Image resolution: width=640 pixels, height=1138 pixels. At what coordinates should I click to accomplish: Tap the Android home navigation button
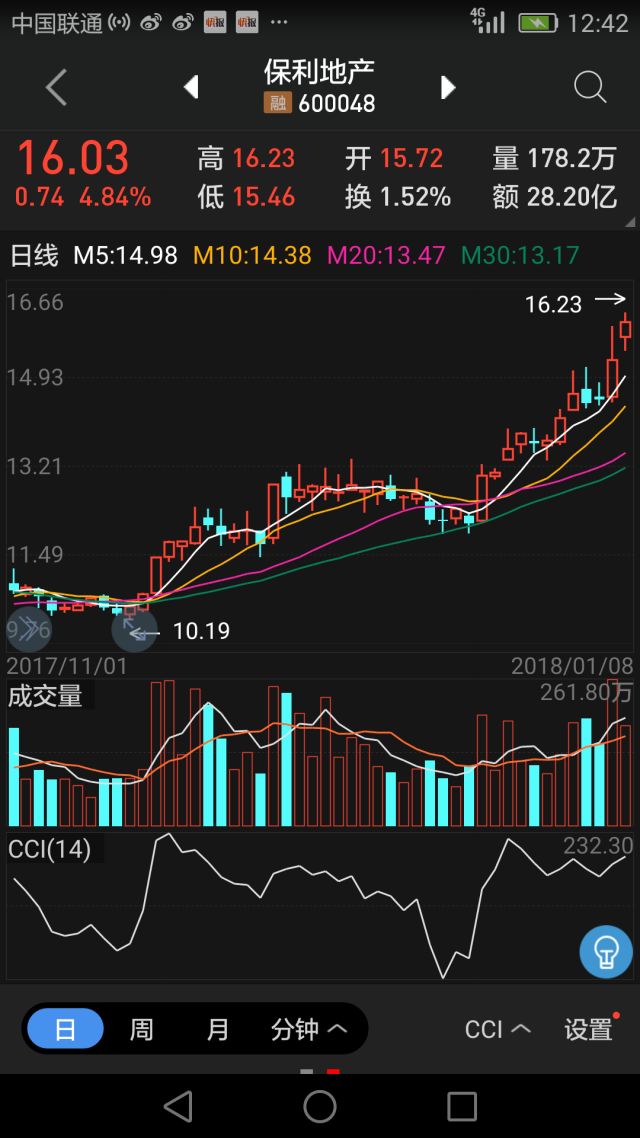pos(319,1107)
